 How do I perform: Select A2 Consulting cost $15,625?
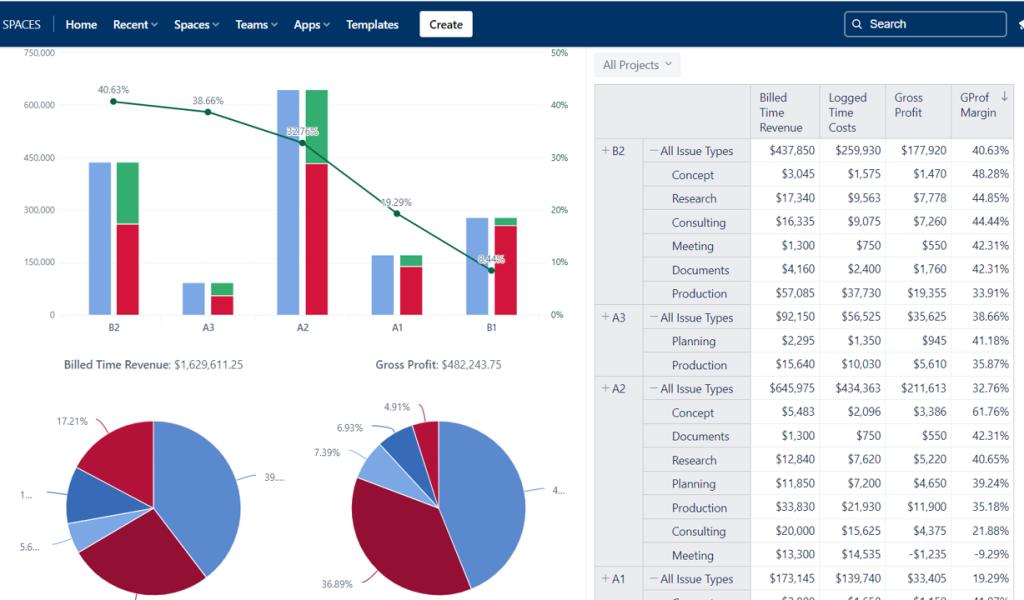click(852, 531)
